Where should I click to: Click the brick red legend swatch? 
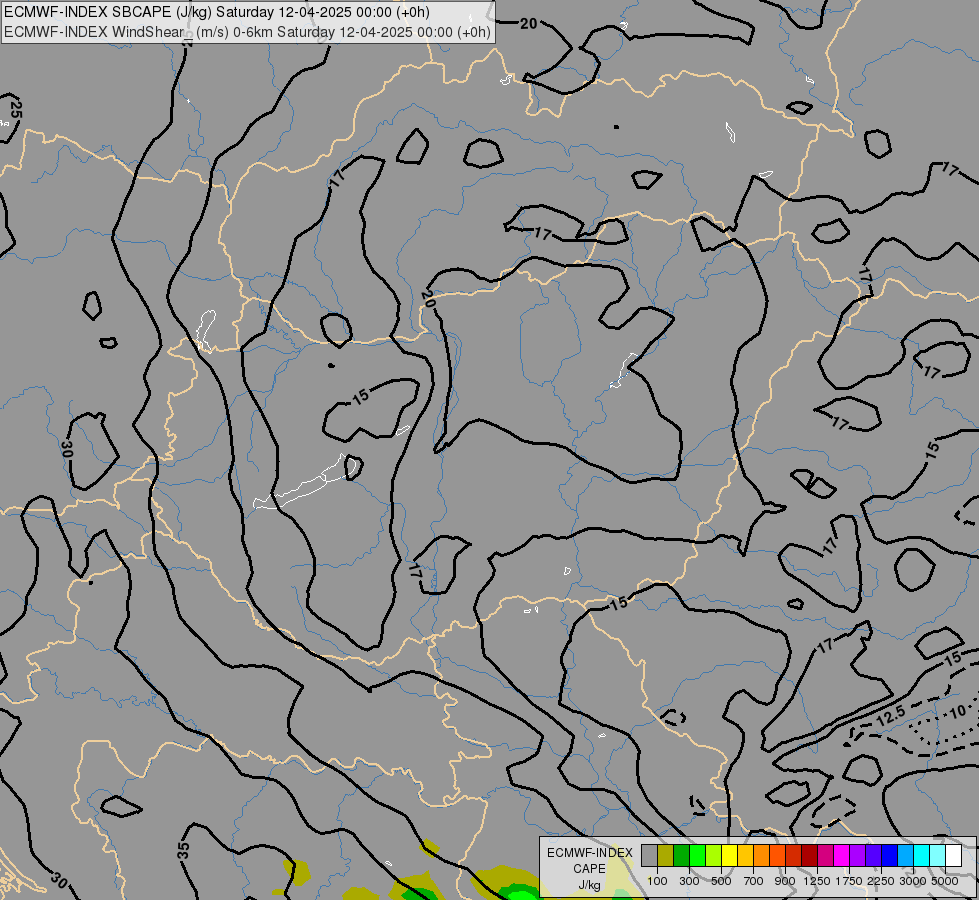click(794, 856)
